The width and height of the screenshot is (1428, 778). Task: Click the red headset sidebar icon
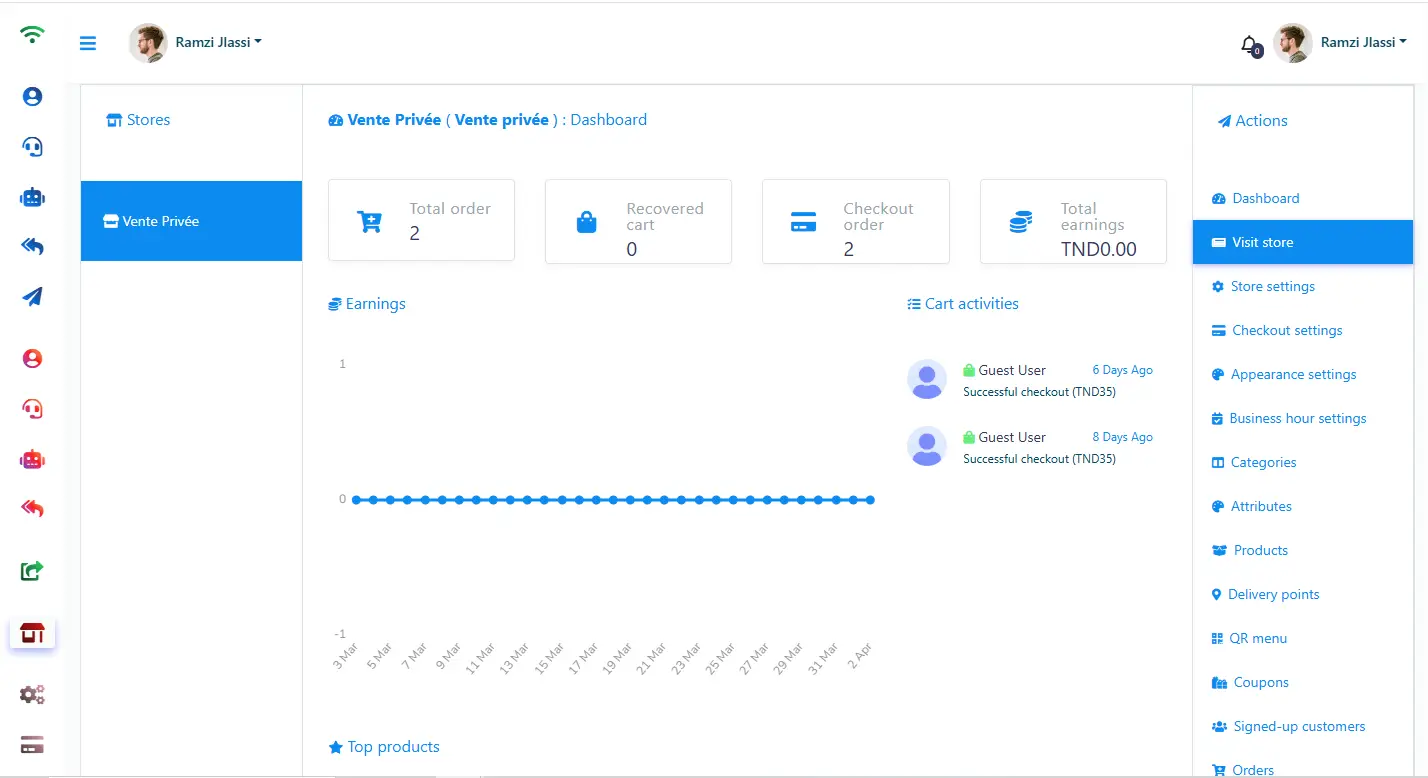[32, 409]
